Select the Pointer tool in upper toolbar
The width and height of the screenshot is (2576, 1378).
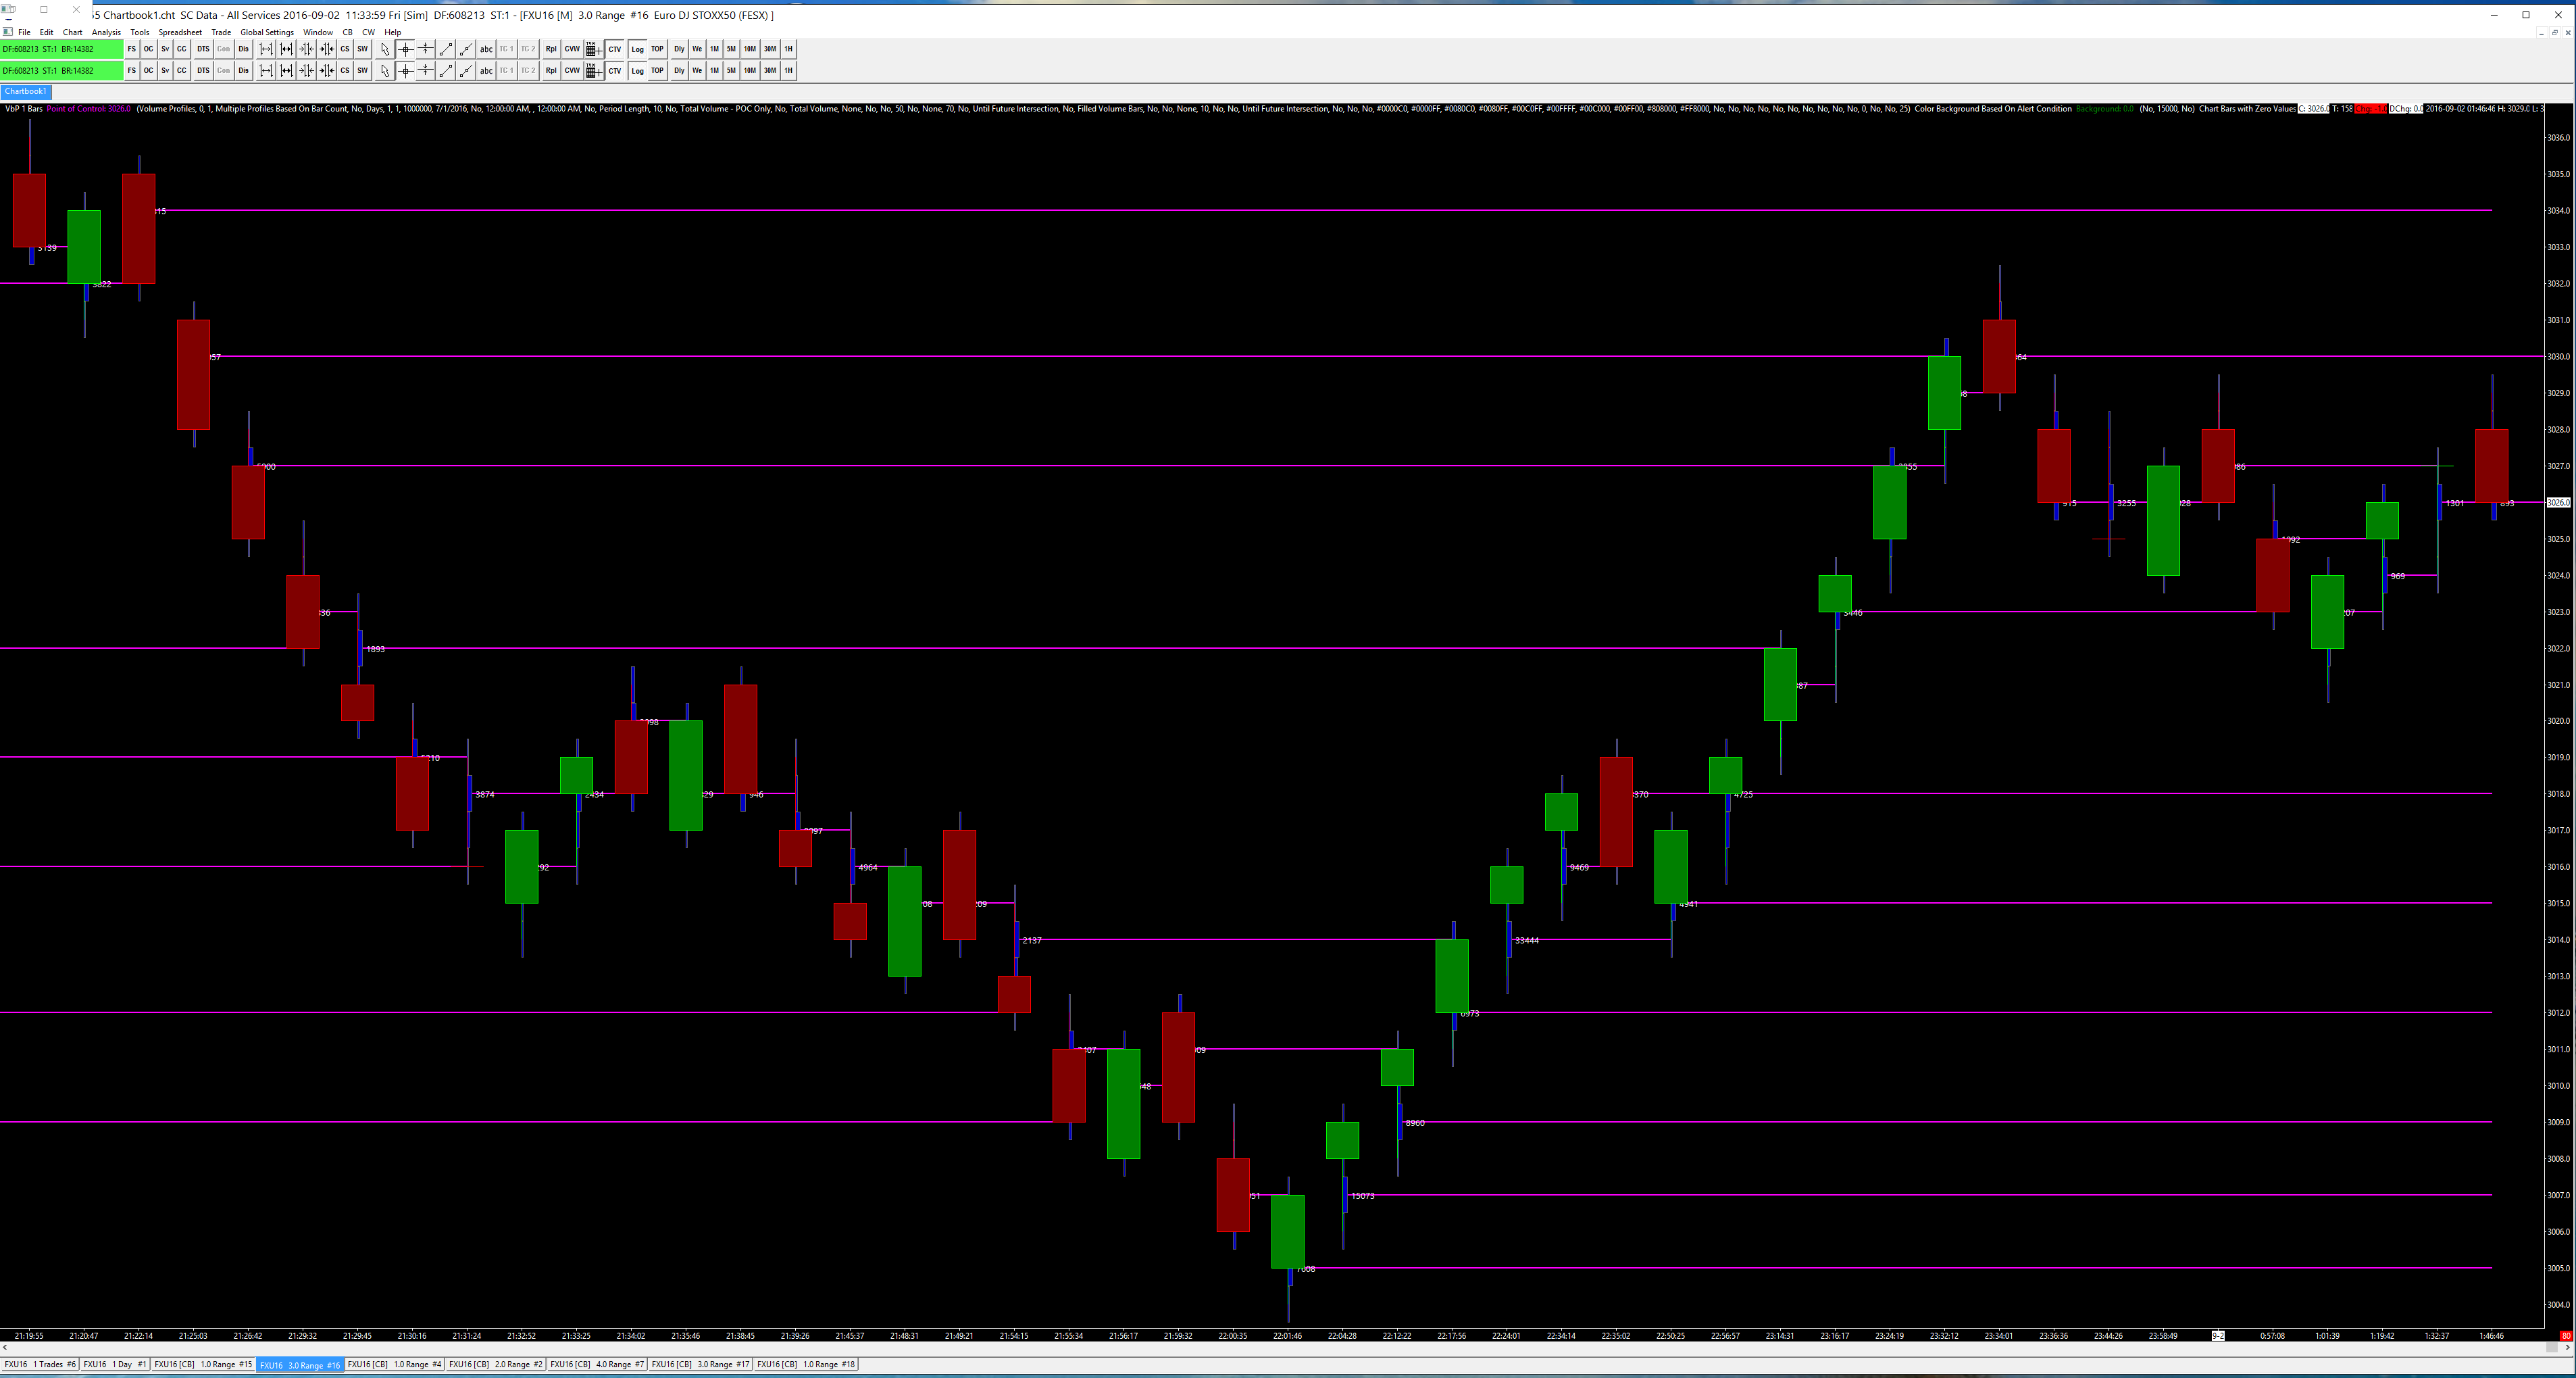click(x=385, y=49)
